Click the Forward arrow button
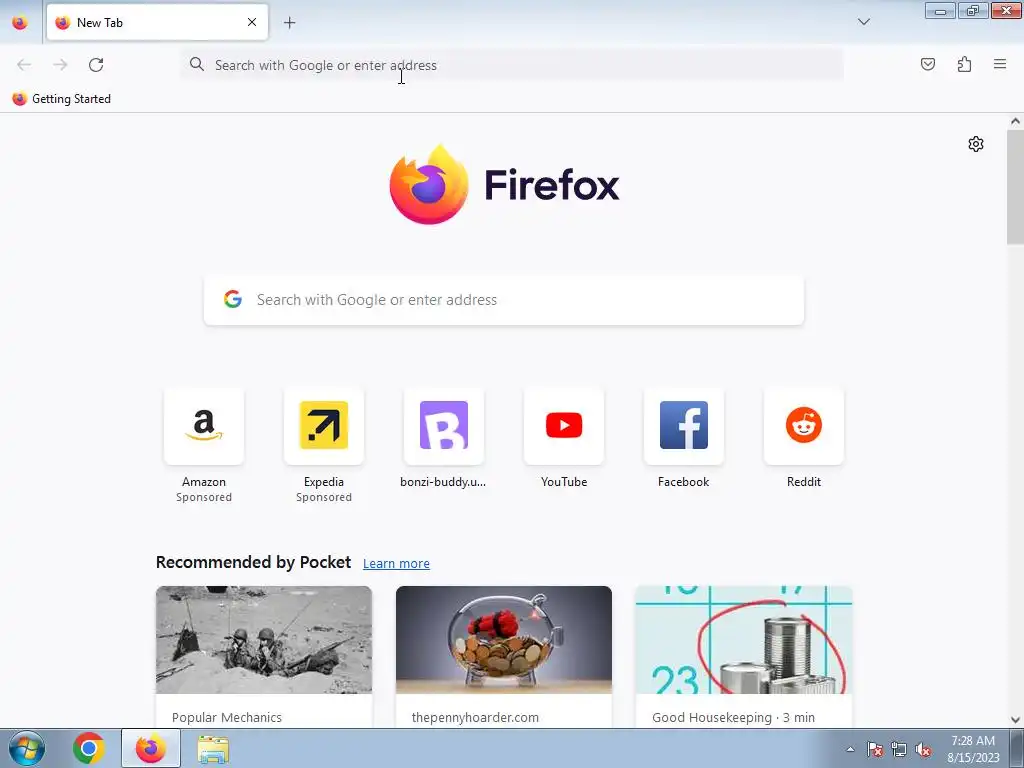Screen dimensions: 1024x768 point(60,65)
